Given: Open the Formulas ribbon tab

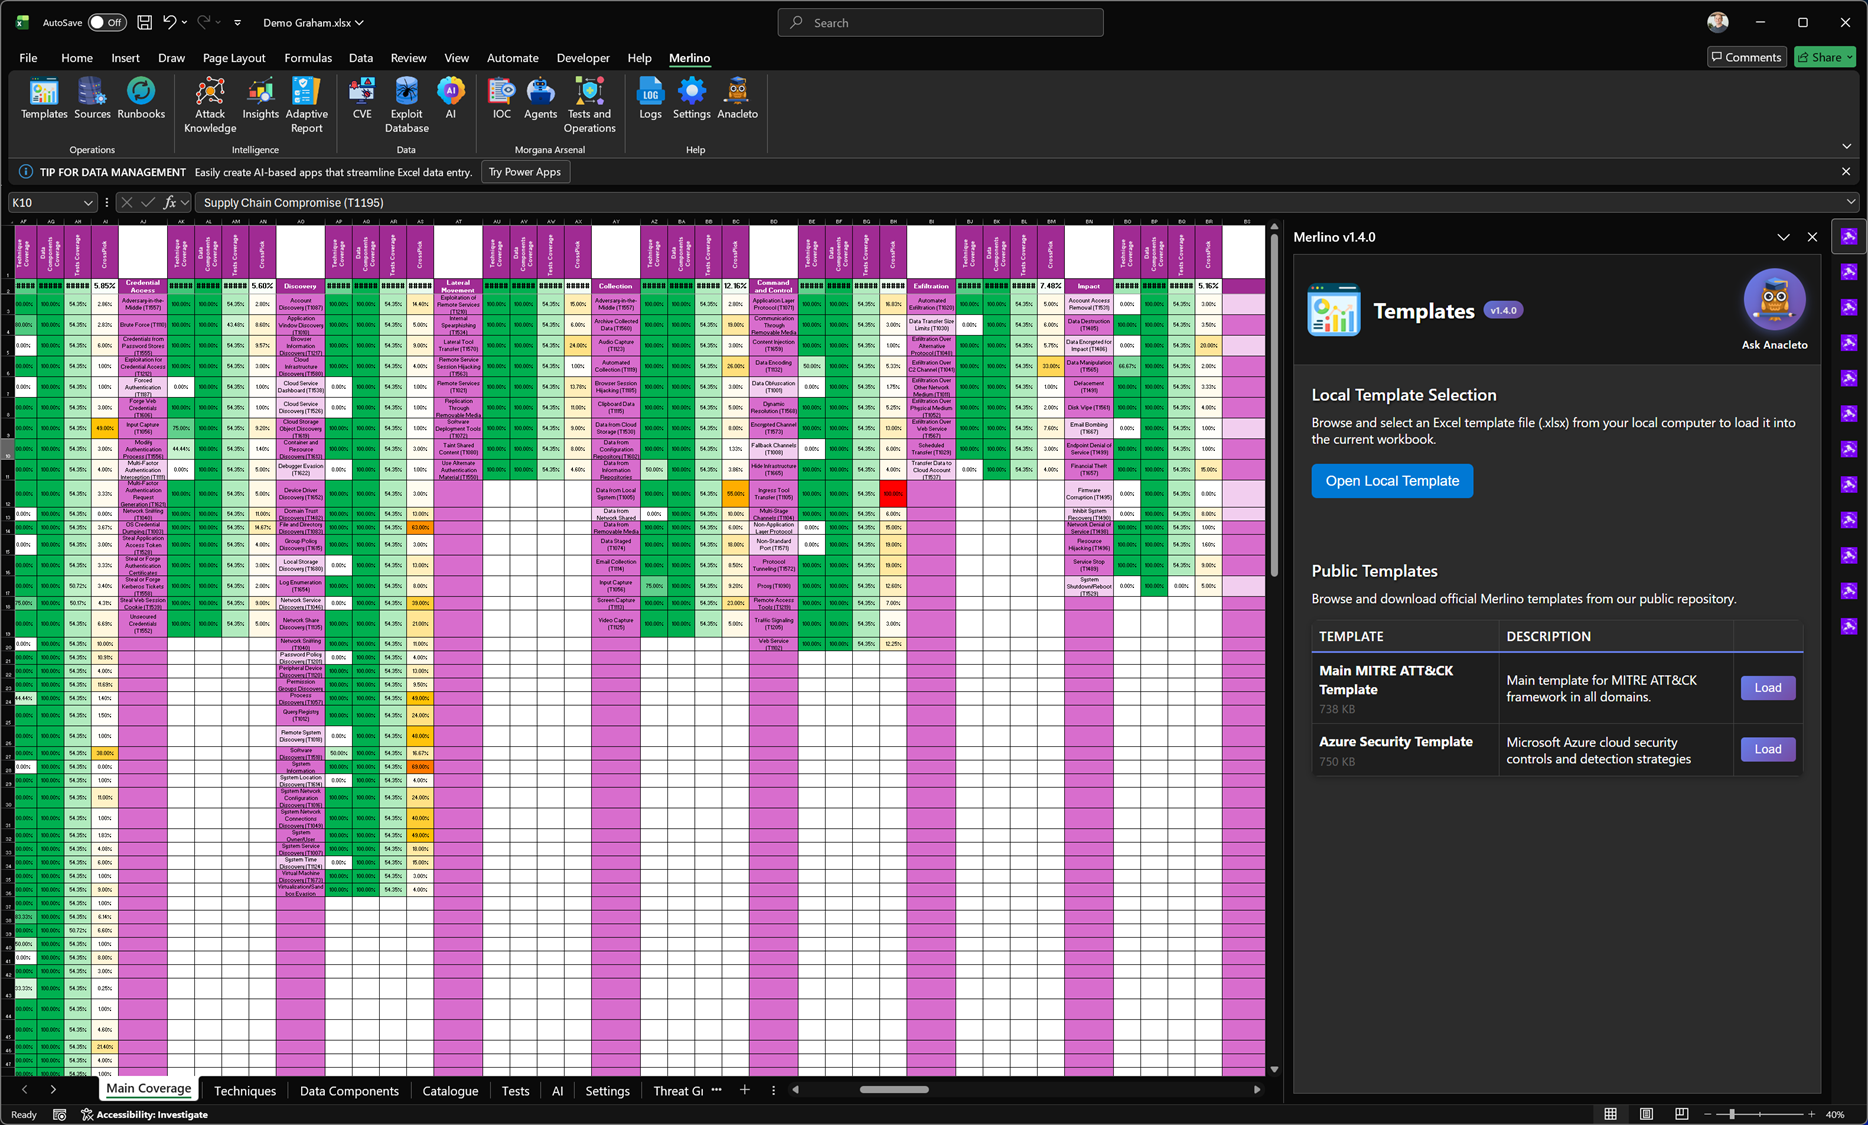Looking at the screenshot, I should click(x=308, y=58).
